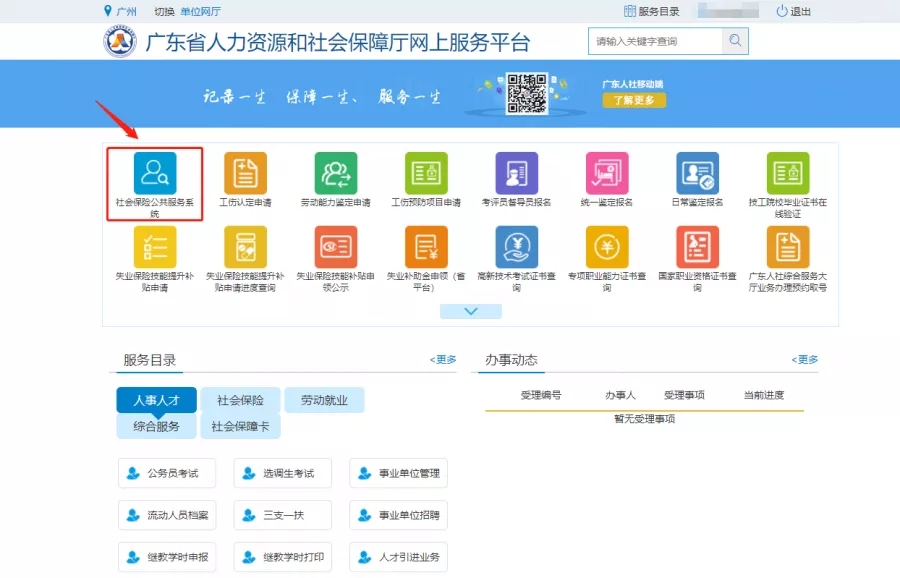Viewport: 900px width, 578px height.
Task: Switch to the 社会保险 tab
Action: click(x=240, y=400)
